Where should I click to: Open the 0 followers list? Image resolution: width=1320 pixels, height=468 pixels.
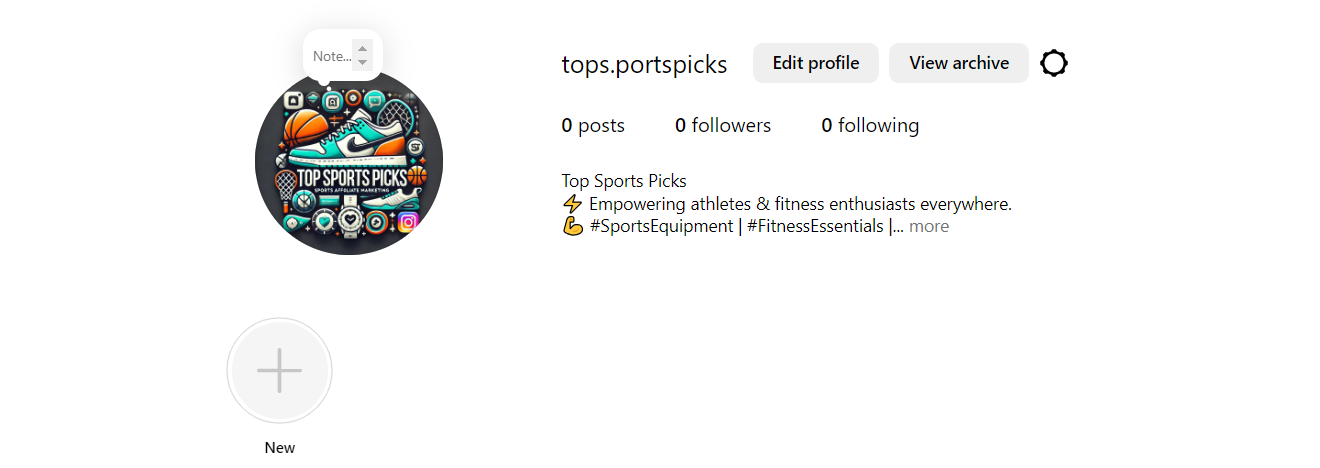coord(723,125)
